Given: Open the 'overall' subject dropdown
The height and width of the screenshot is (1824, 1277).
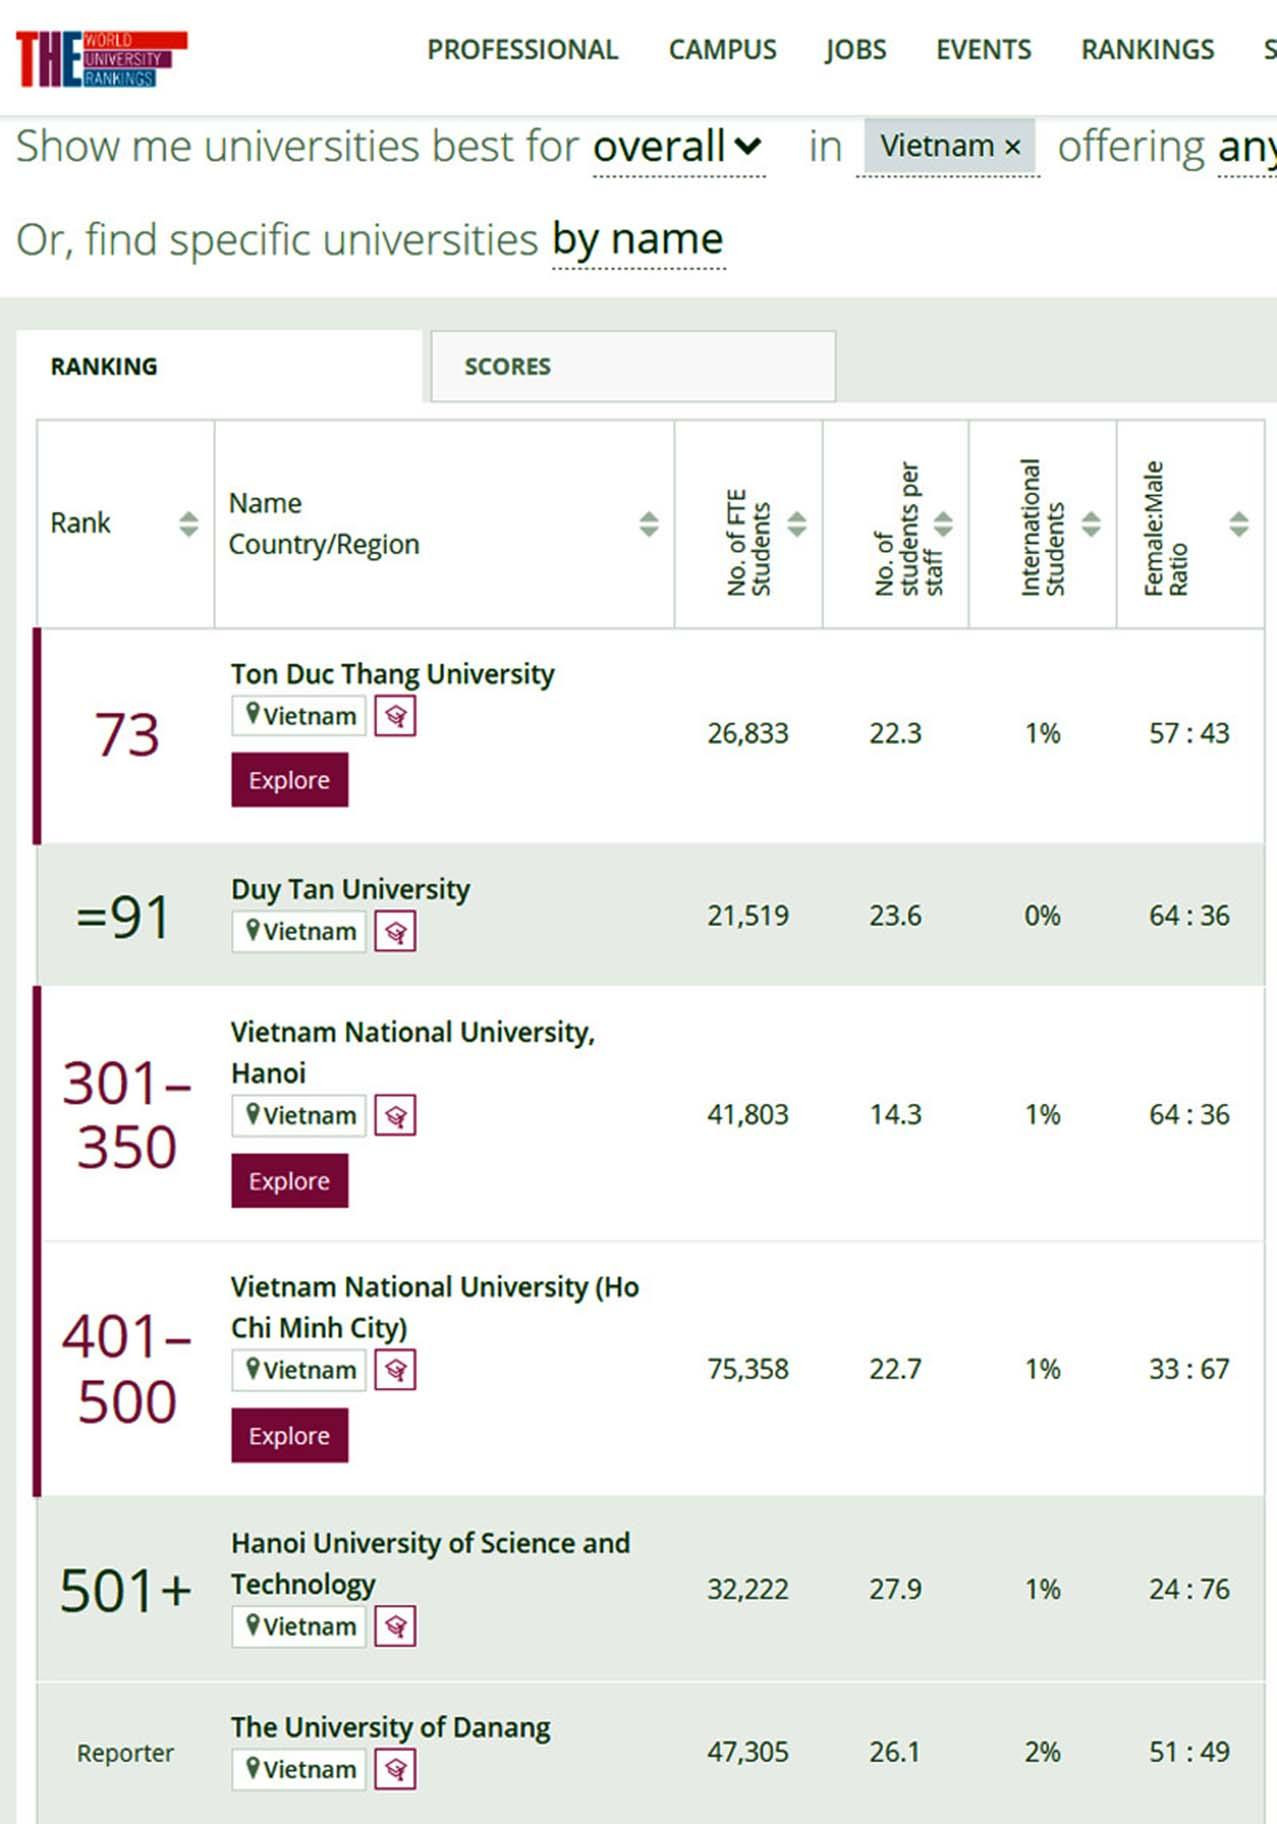Looking at the screenshot, I should tap(679, 148).
